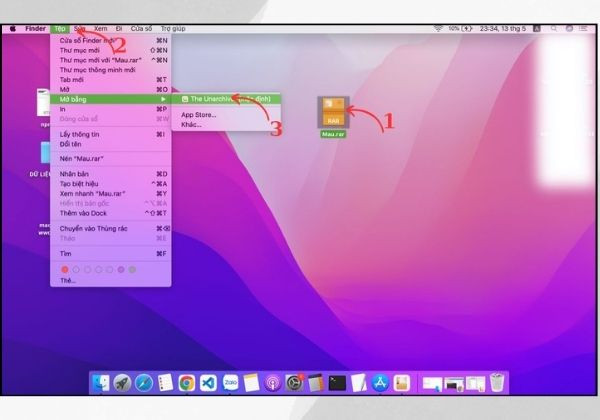Choose Nhân bản menu item
600x420 pixels.
point(111,174)
